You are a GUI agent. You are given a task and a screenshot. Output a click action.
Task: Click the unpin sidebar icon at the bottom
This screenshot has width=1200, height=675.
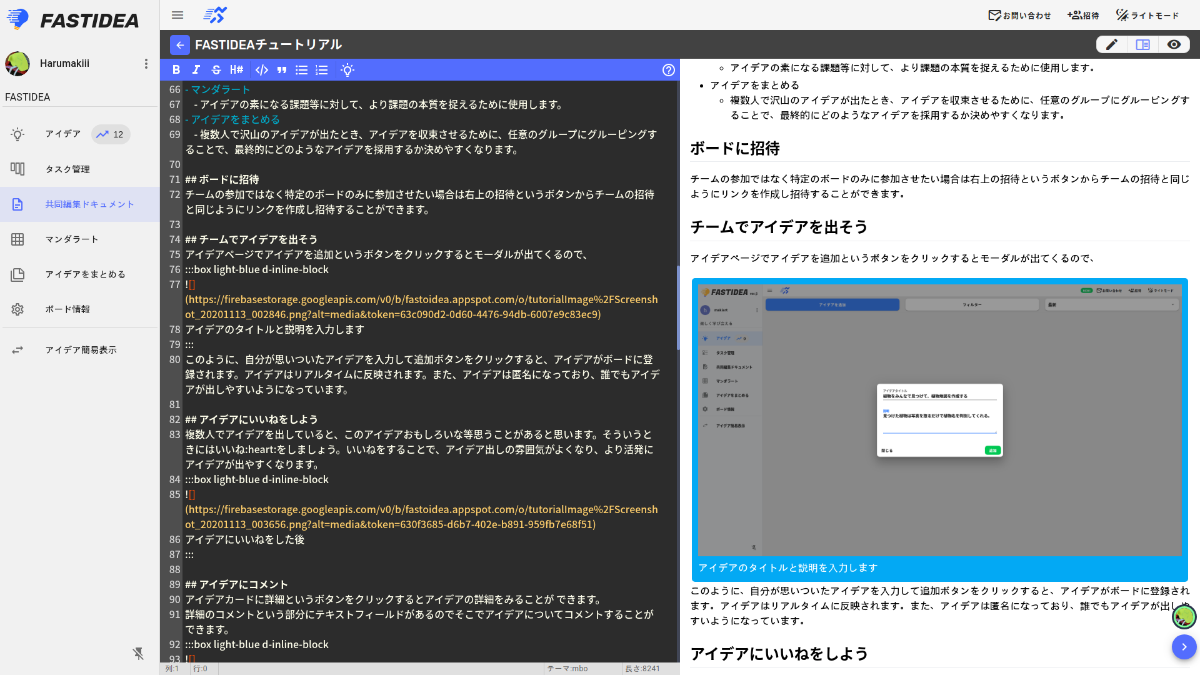pyautogui.click(x=139, y=653)
